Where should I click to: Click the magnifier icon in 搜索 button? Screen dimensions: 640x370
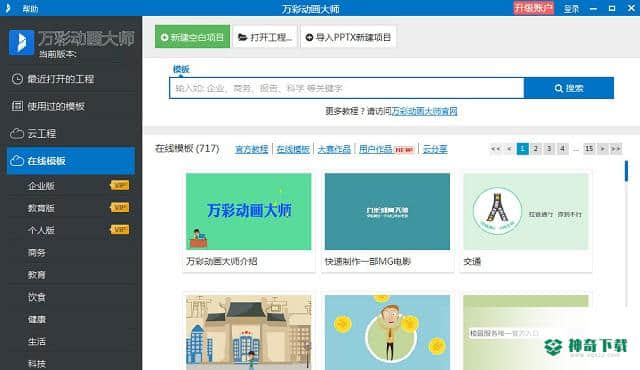click(559, 88)
